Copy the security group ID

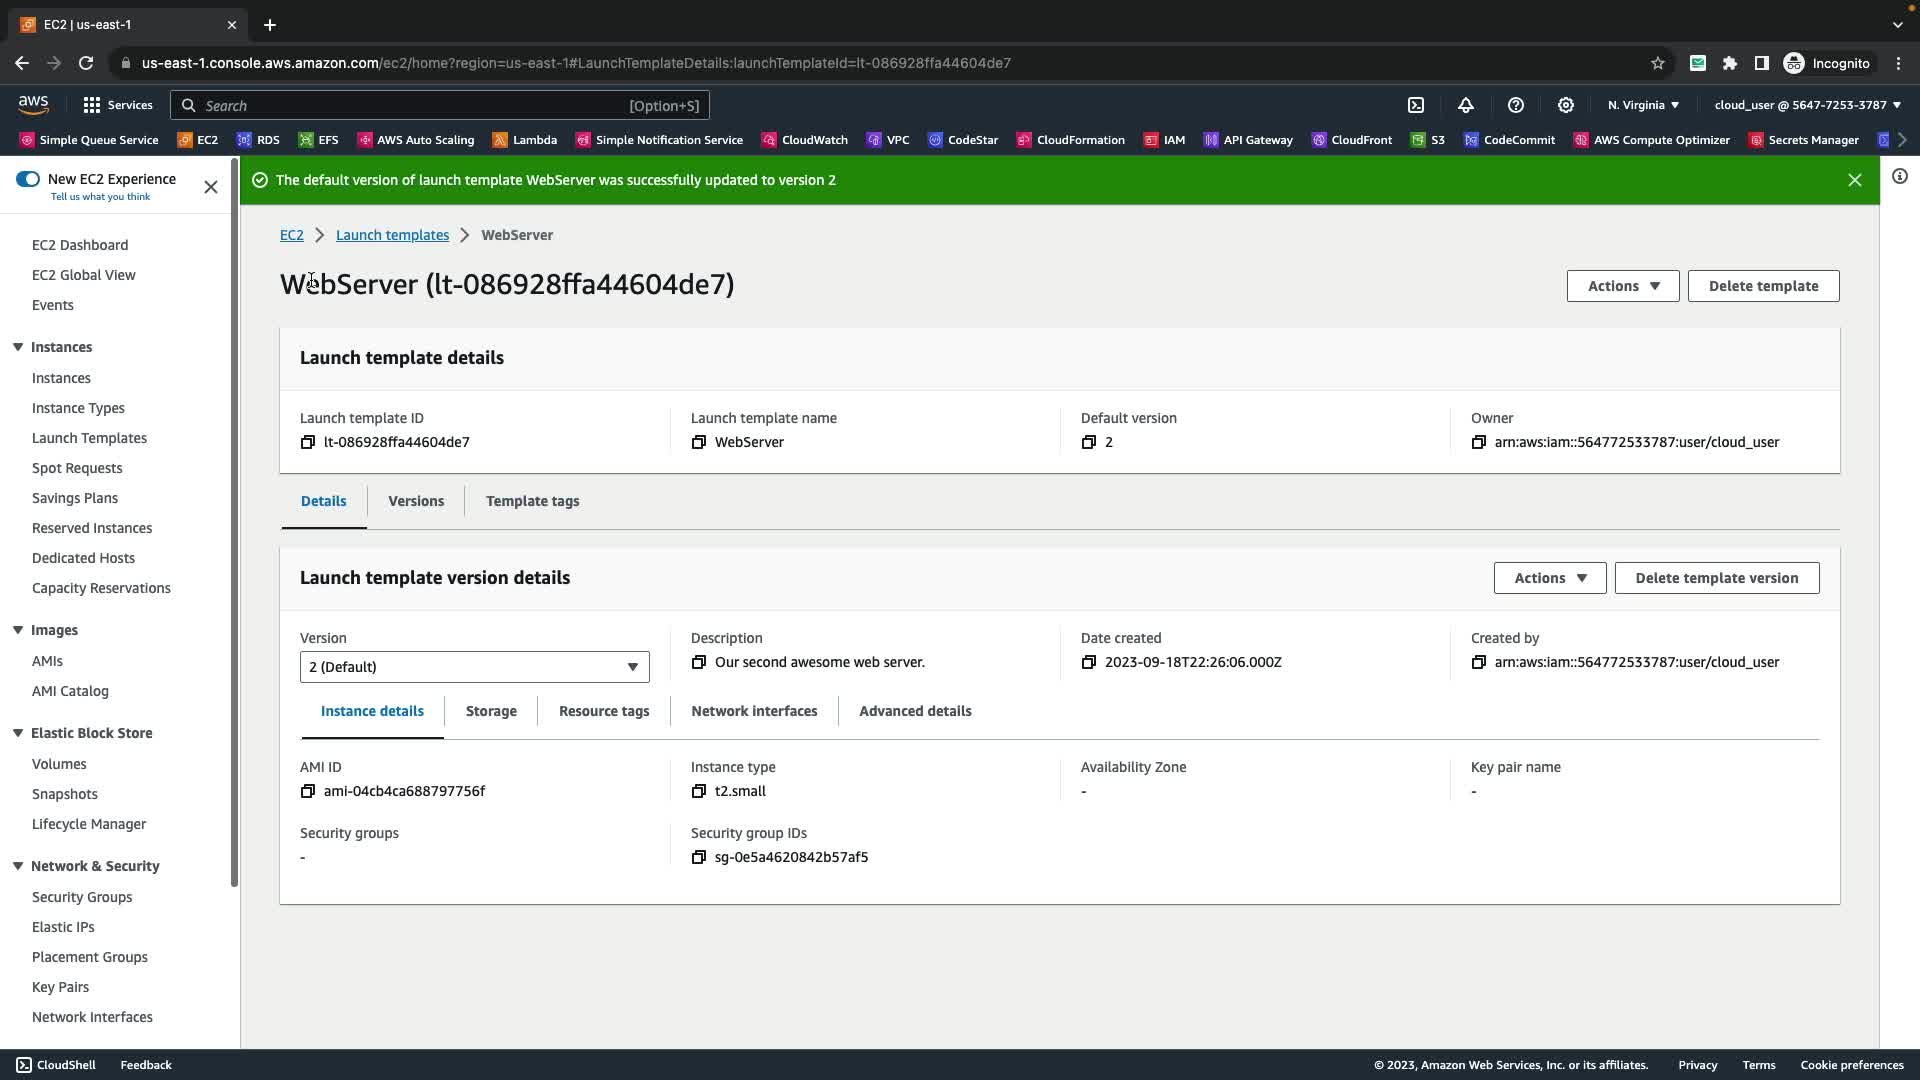(x=699, y=857)
